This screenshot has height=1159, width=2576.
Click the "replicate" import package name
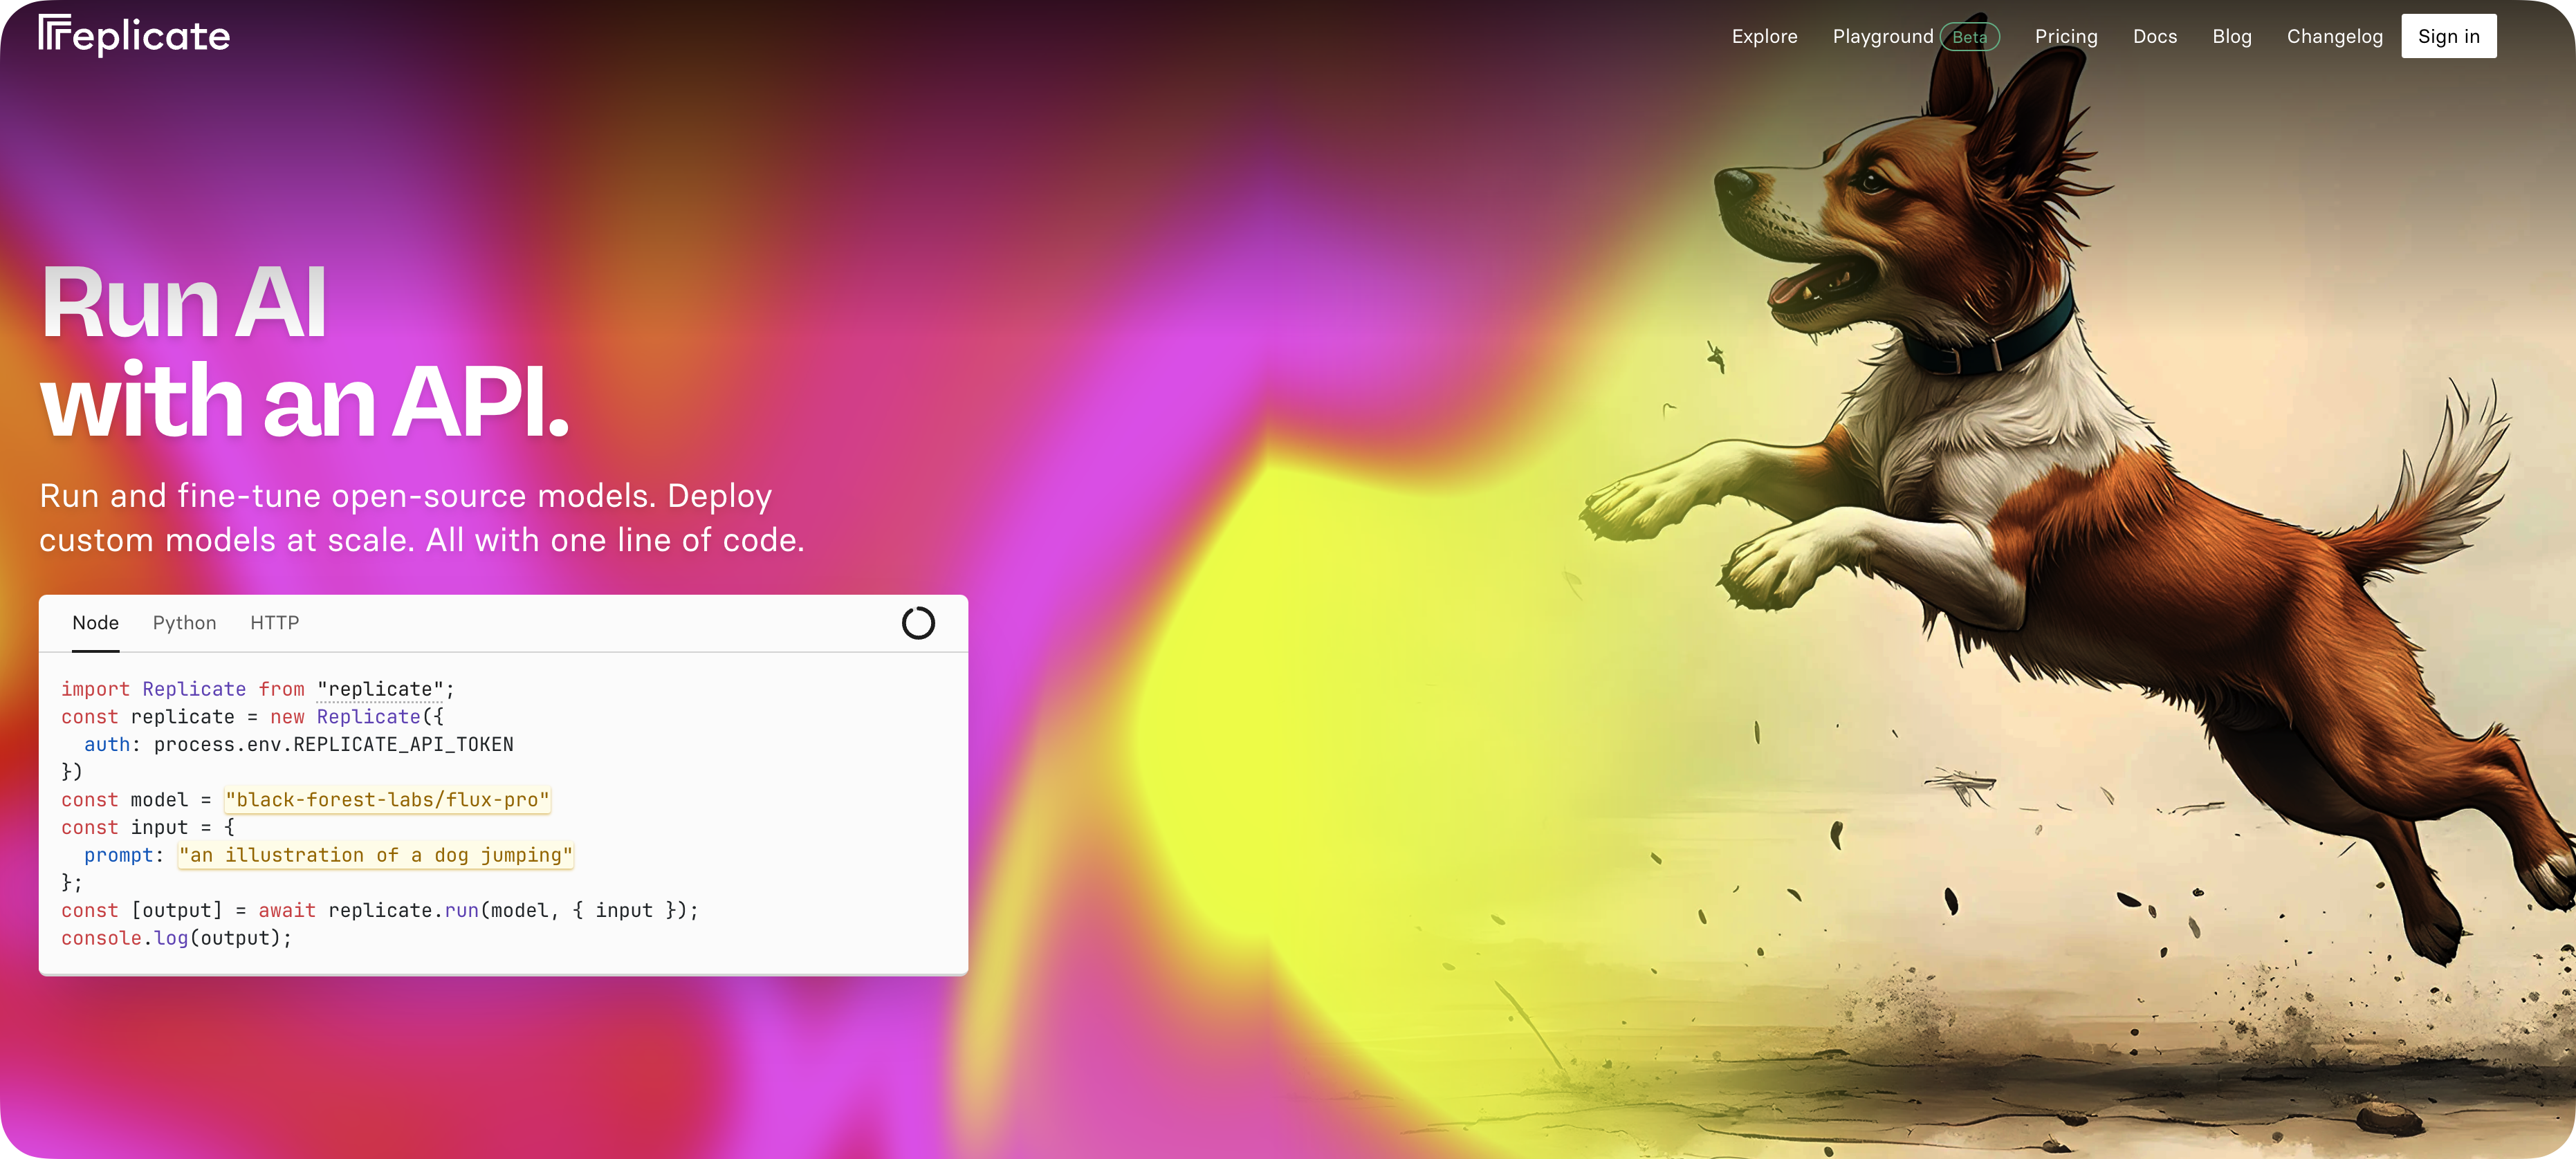[x=380, y=689]
